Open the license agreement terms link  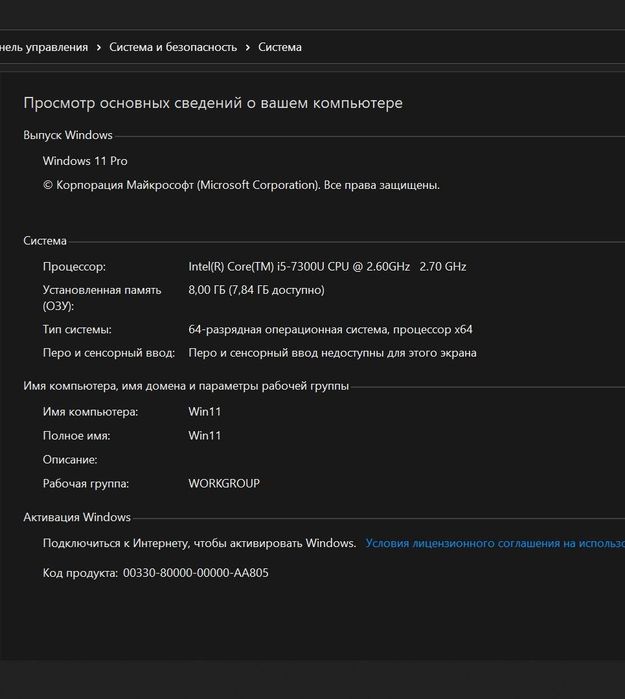pos(495,543)
